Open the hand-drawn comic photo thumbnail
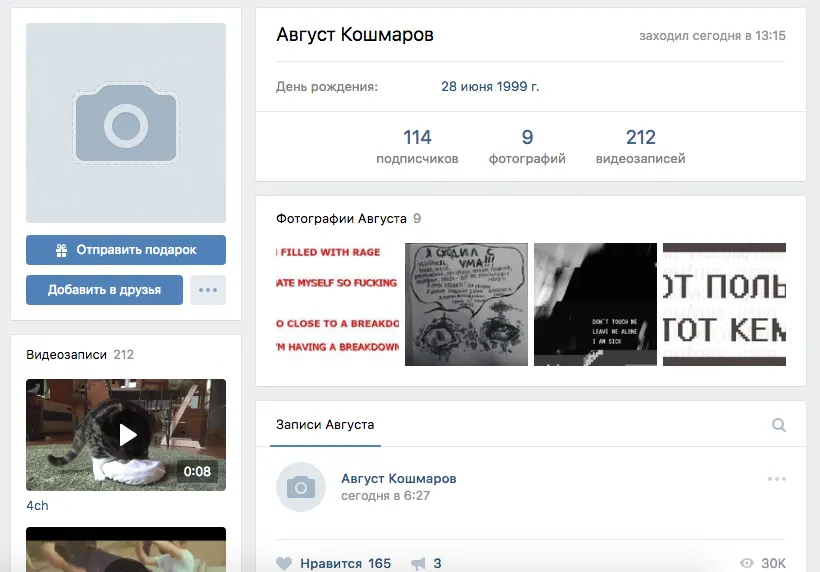The height and width of the screenshot is (572, 820). coord(466,304)
